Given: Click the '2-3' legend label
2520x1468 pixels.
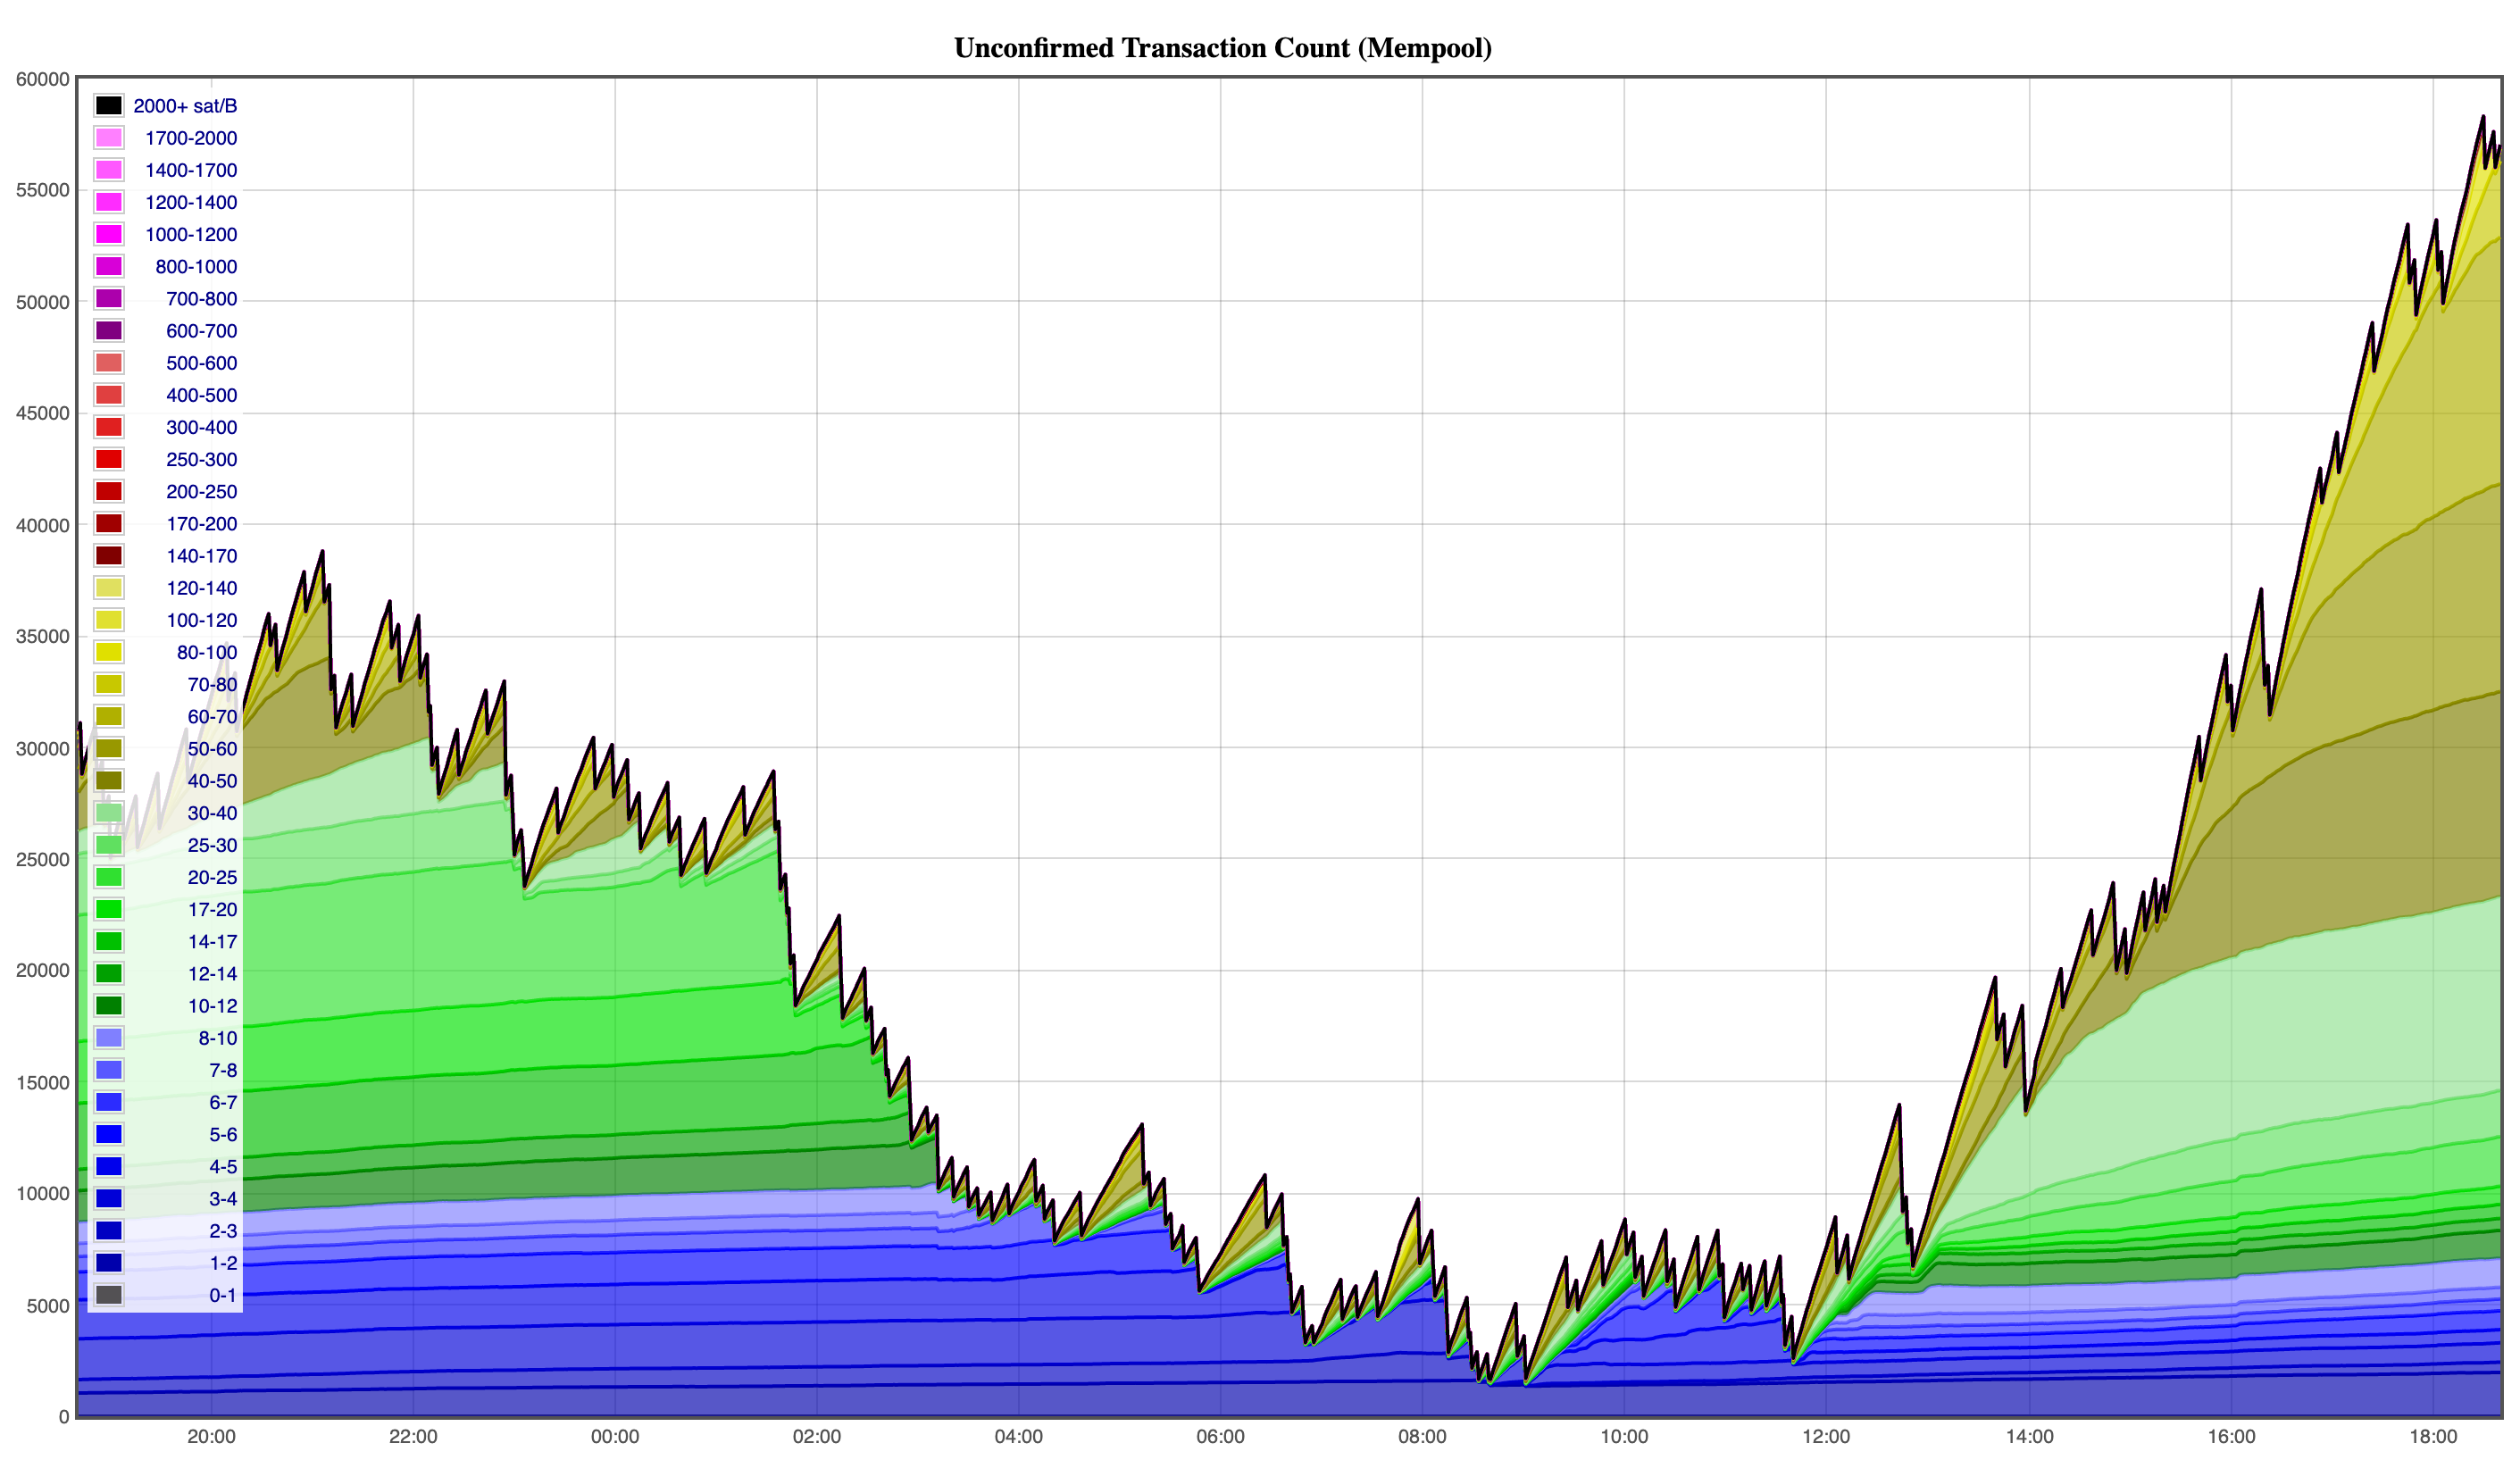Looking at the screenshot, I should (223, 1231).
